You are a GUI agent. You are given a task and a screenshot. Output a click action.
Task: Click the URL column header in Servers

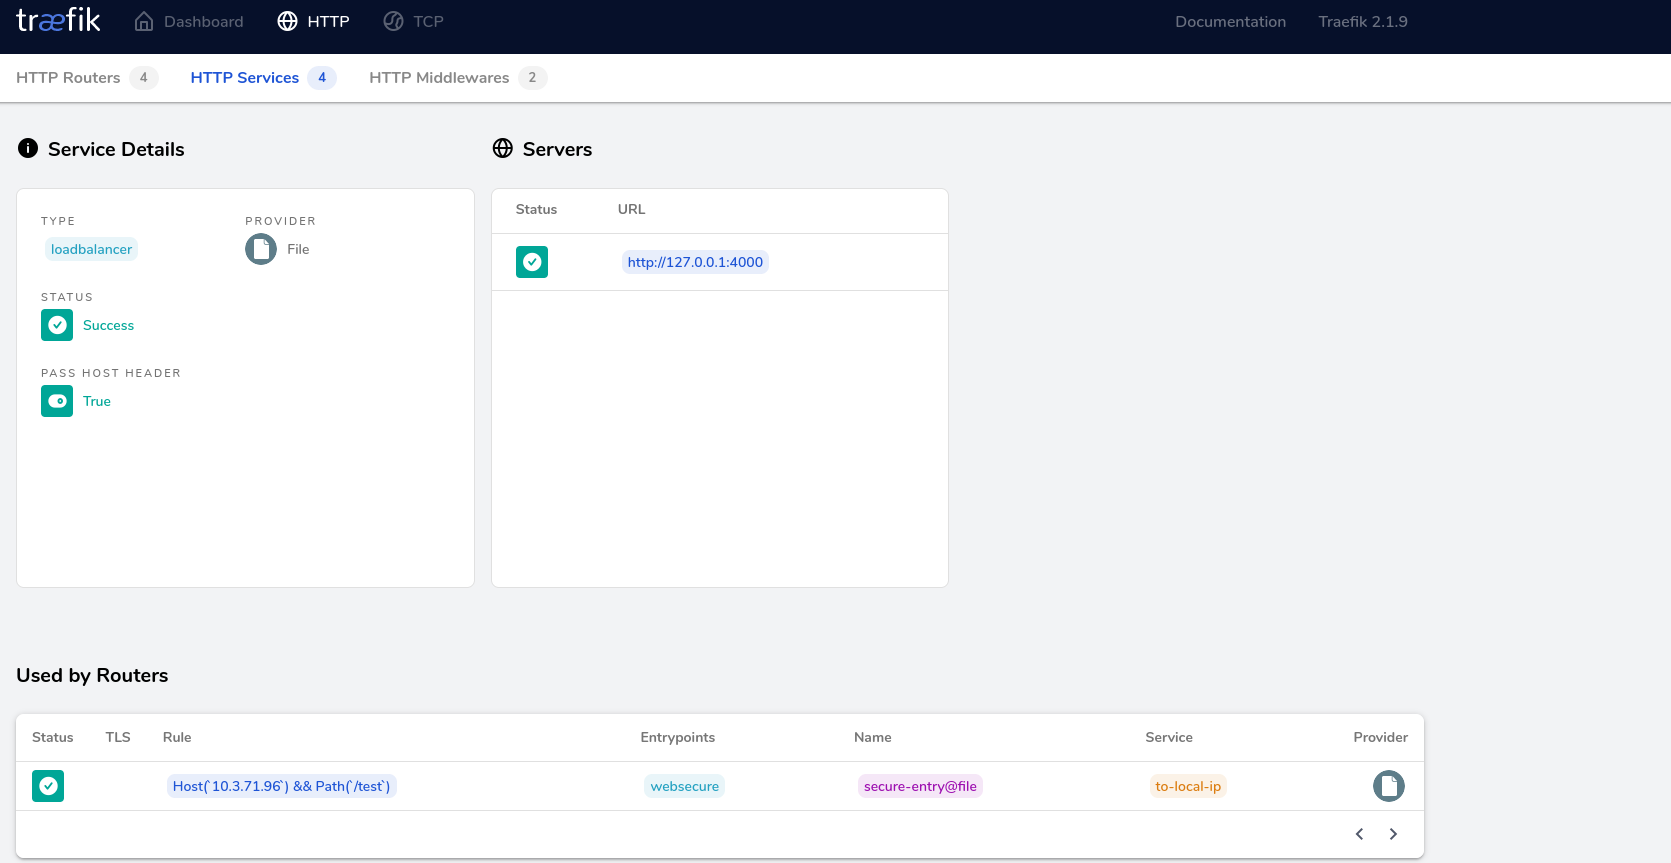point(632,209)
